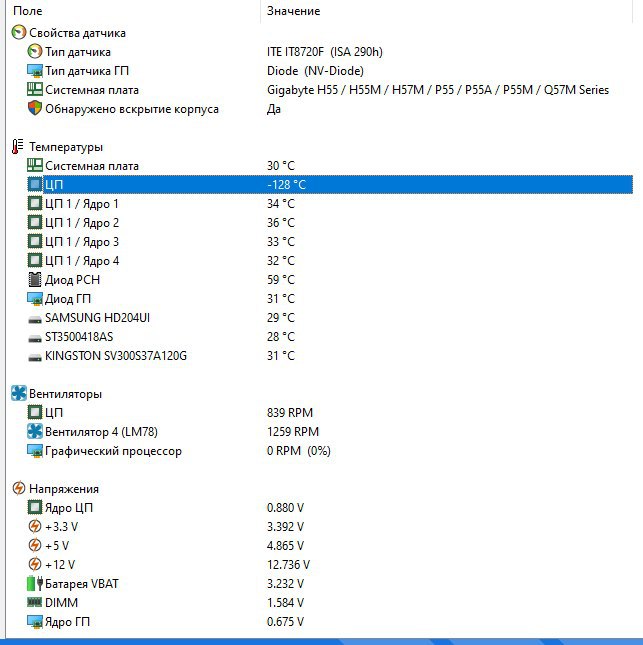Select the Температуры group label
The height and width of the screenshot is (645, 643).
pyautogui.click(x=66, y=147)
